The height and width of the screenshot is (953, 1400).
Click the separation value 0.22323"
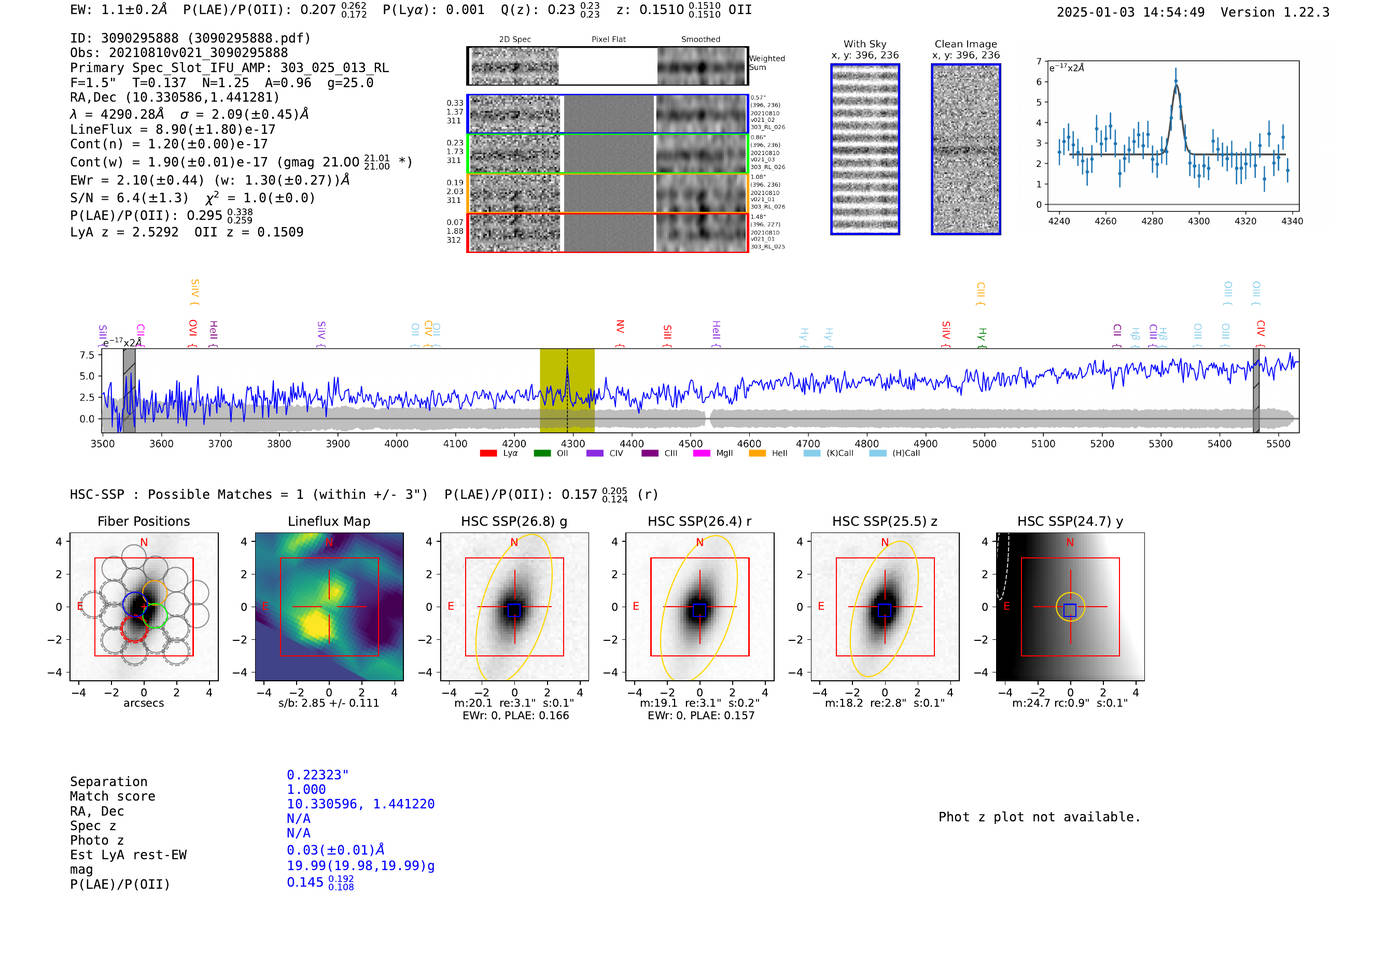318,775
